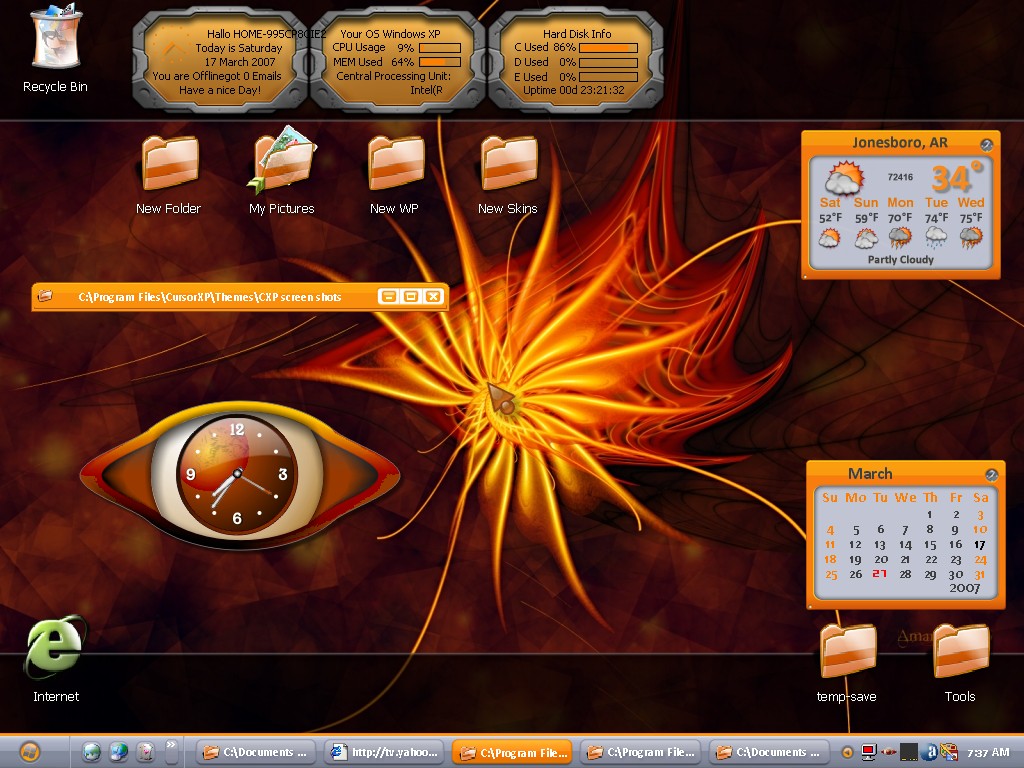Open the March calendar widget options button
This screenshot has height=768, width=1024.
[x=991, y=475]
